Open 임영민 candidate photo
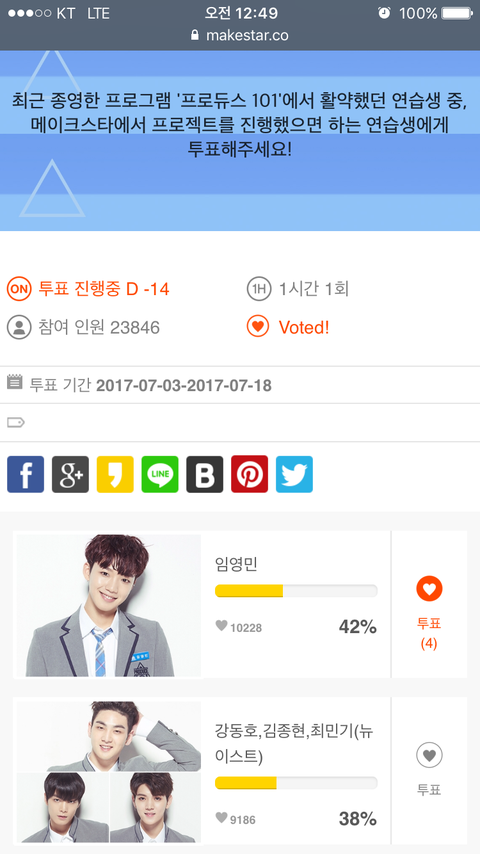480x854 pixels. 109,605
